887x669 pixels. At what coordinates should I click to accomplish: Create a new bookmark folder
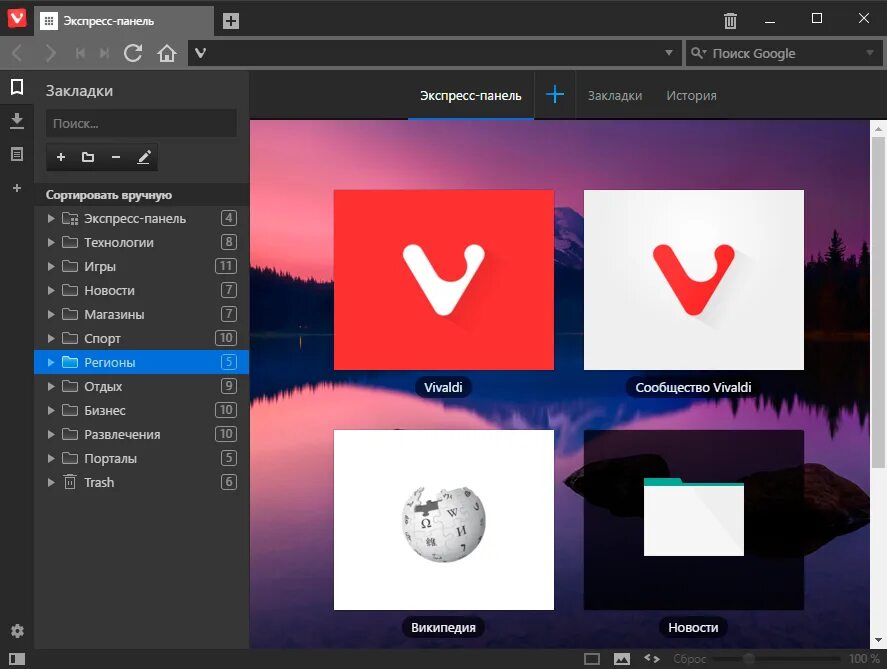click(x=88, y=157)
